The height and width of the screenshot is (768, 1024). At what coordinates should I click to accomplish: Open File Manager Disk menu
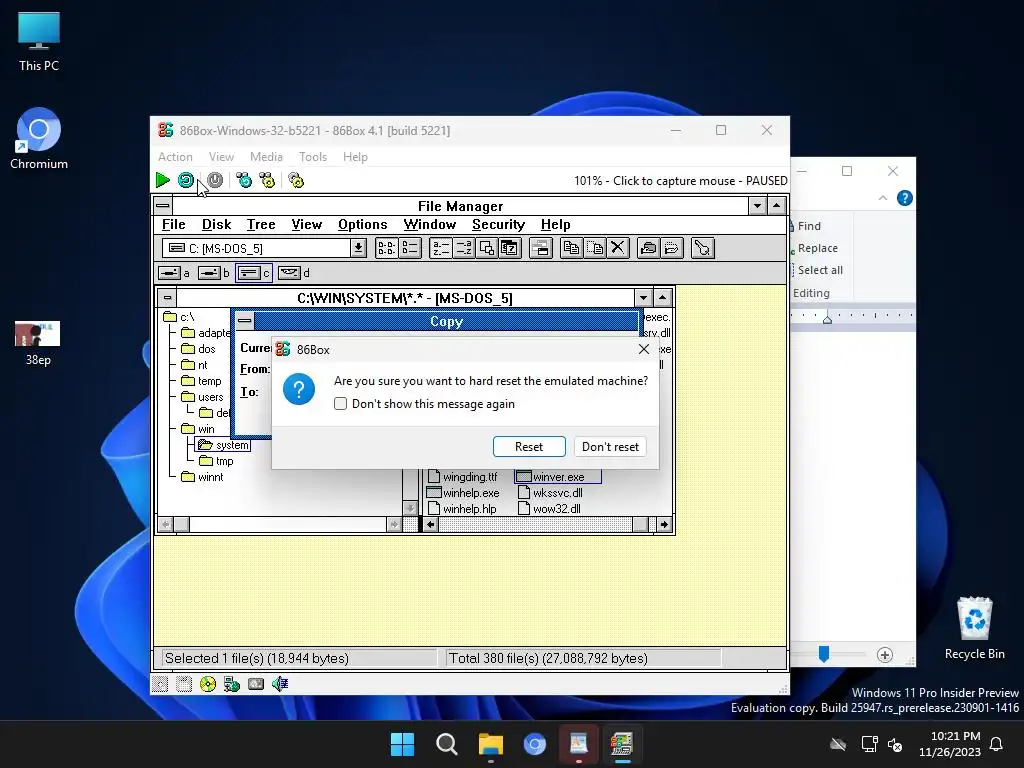216,225
